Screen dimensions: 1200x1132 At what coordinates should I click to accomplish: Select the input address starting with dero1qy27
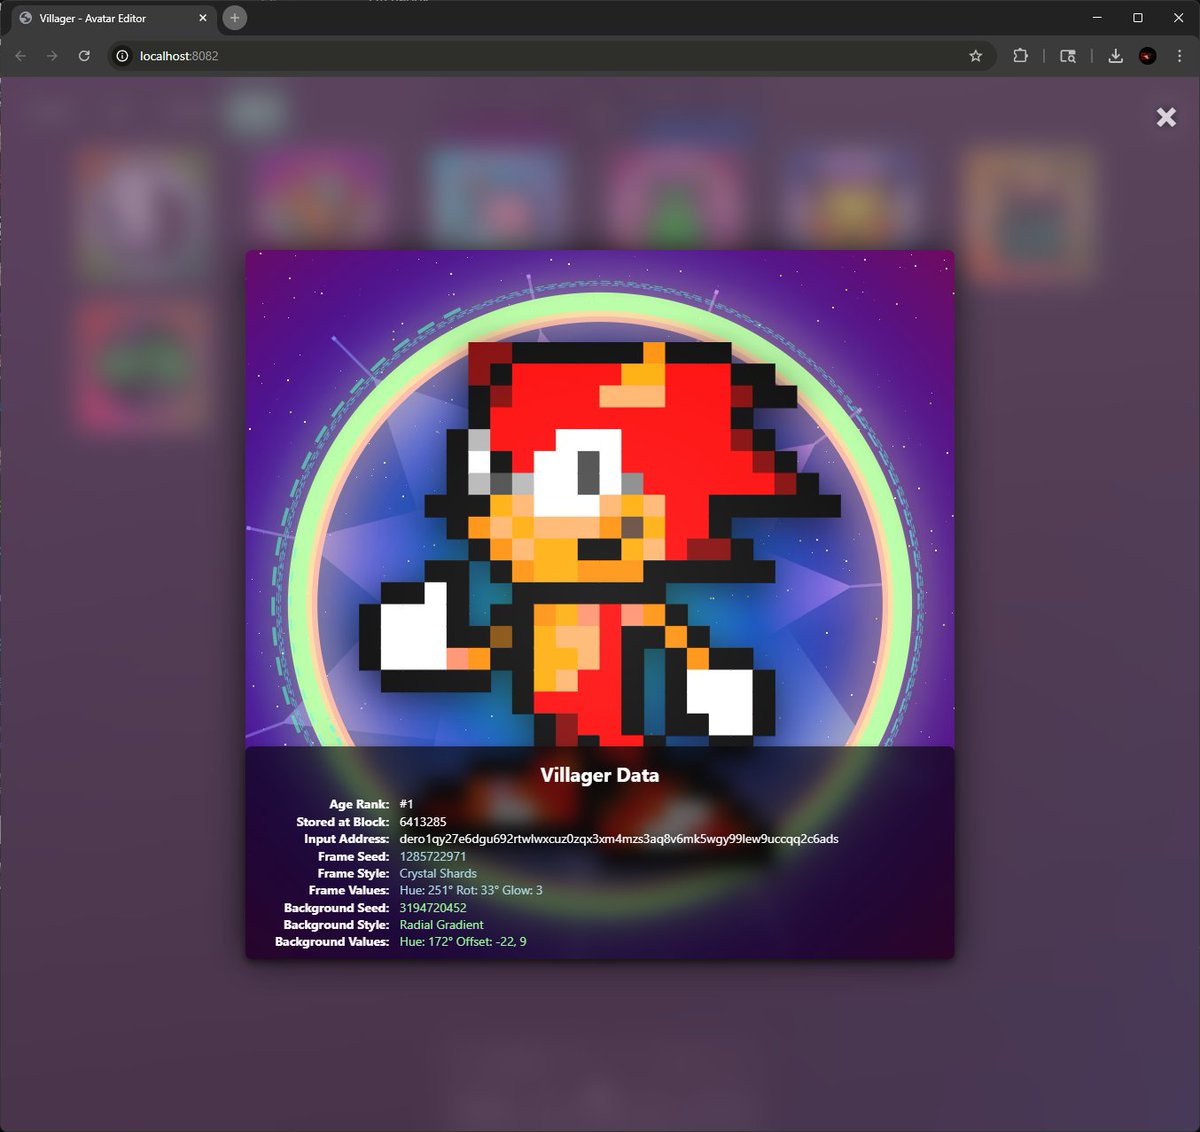pyautogui.click(x=619, y=839)
